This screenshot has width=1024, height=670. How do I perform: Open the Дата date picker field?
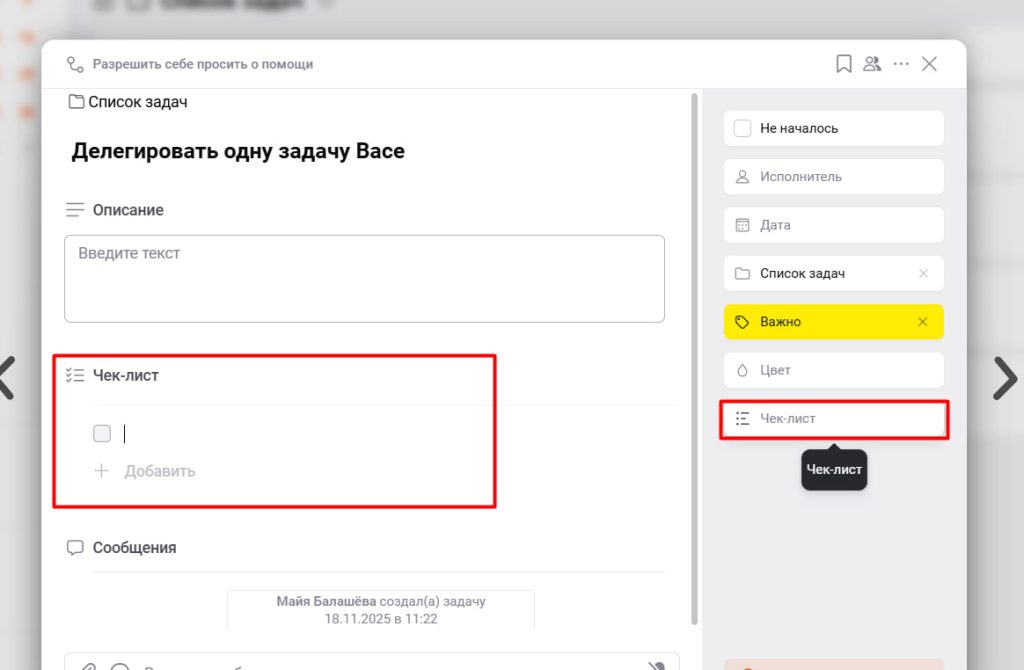pyautogui.click(x=833, y=225)
